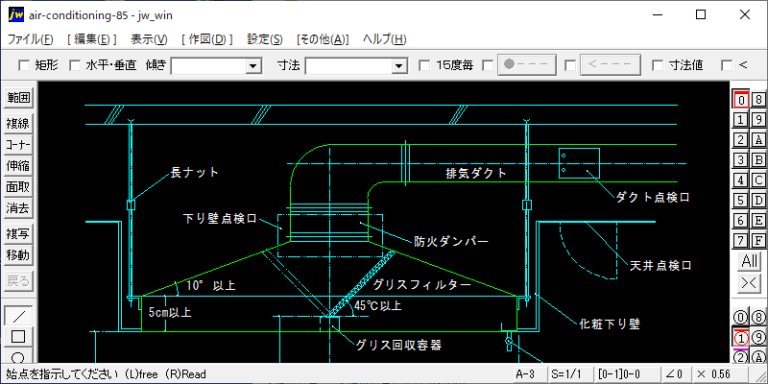The width and height of the screenshot is (768, 384).
Task: Select layer E button
Action: tap(758, 220)
